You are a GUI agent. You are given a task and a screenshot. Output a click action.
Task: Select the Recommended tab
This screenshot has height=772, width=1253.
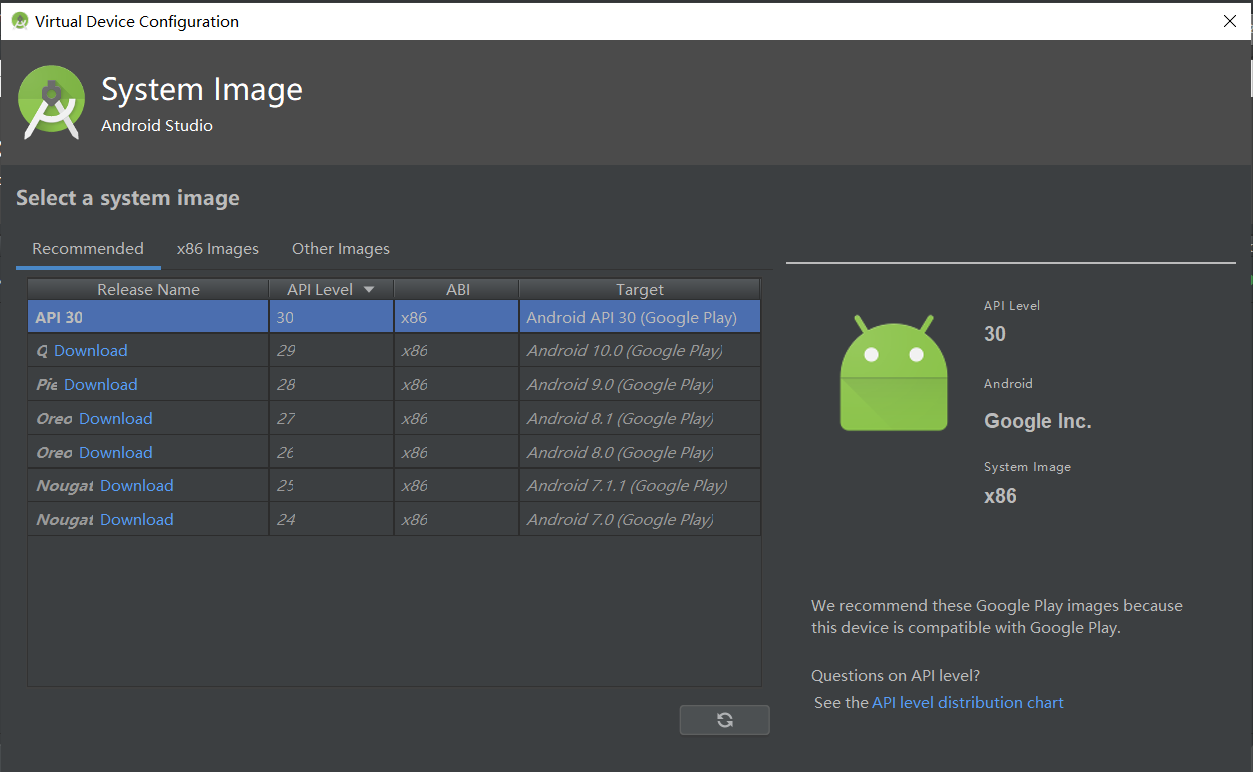click(88, 248)
